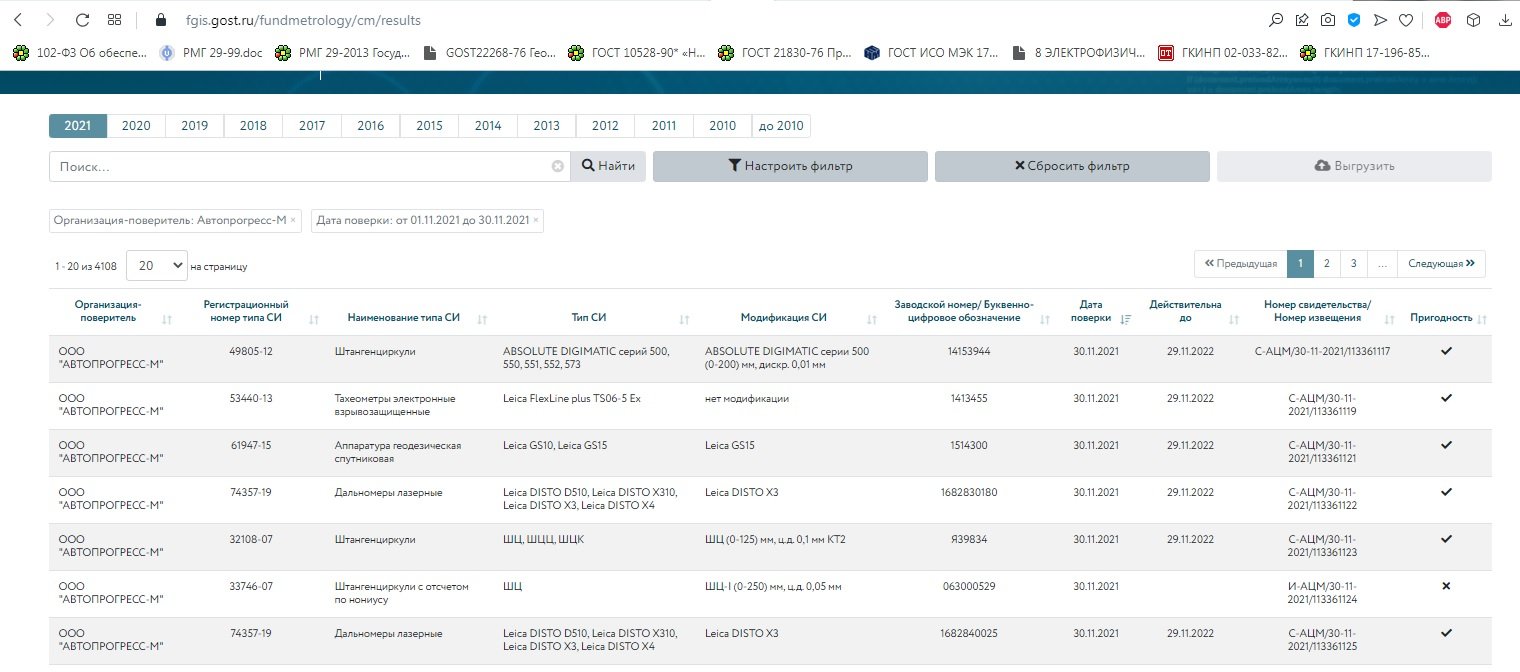Switch to the 2020 year tab
The width and height of the screenshot is (1520, 672).
(136, 126)
